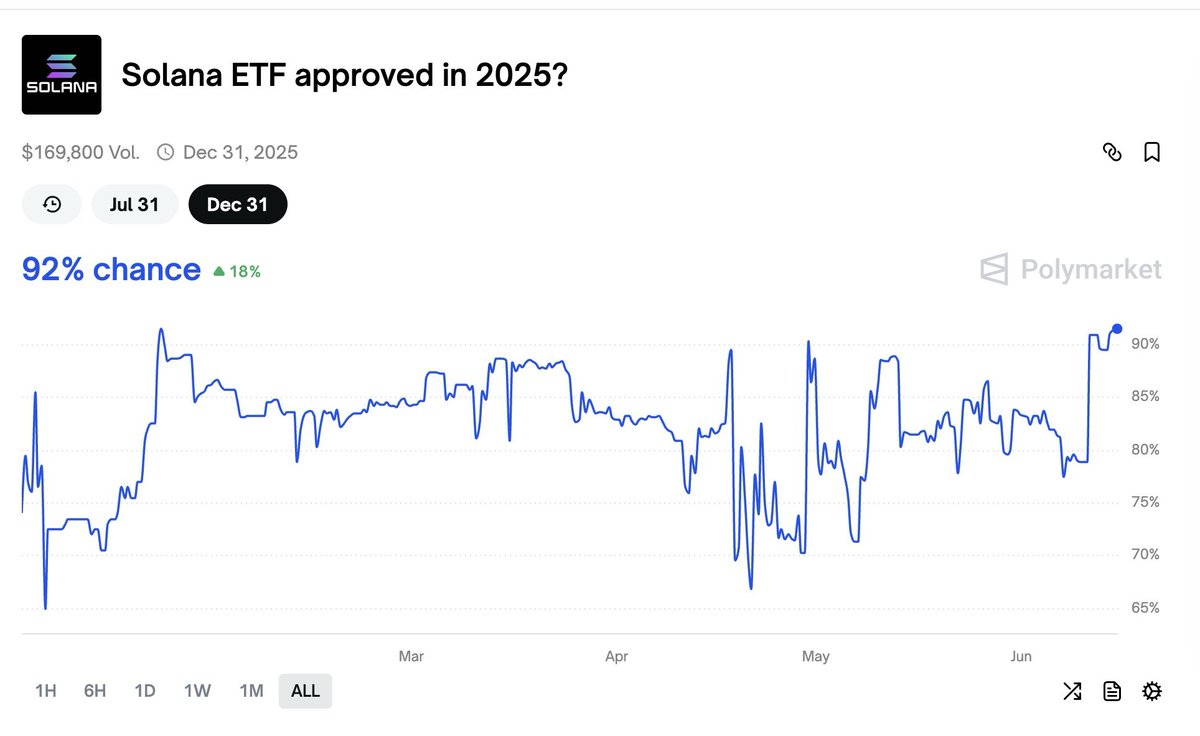Click the Dec 31, 2025 end date
The image size is (1200, 736).
pos(240,152)
